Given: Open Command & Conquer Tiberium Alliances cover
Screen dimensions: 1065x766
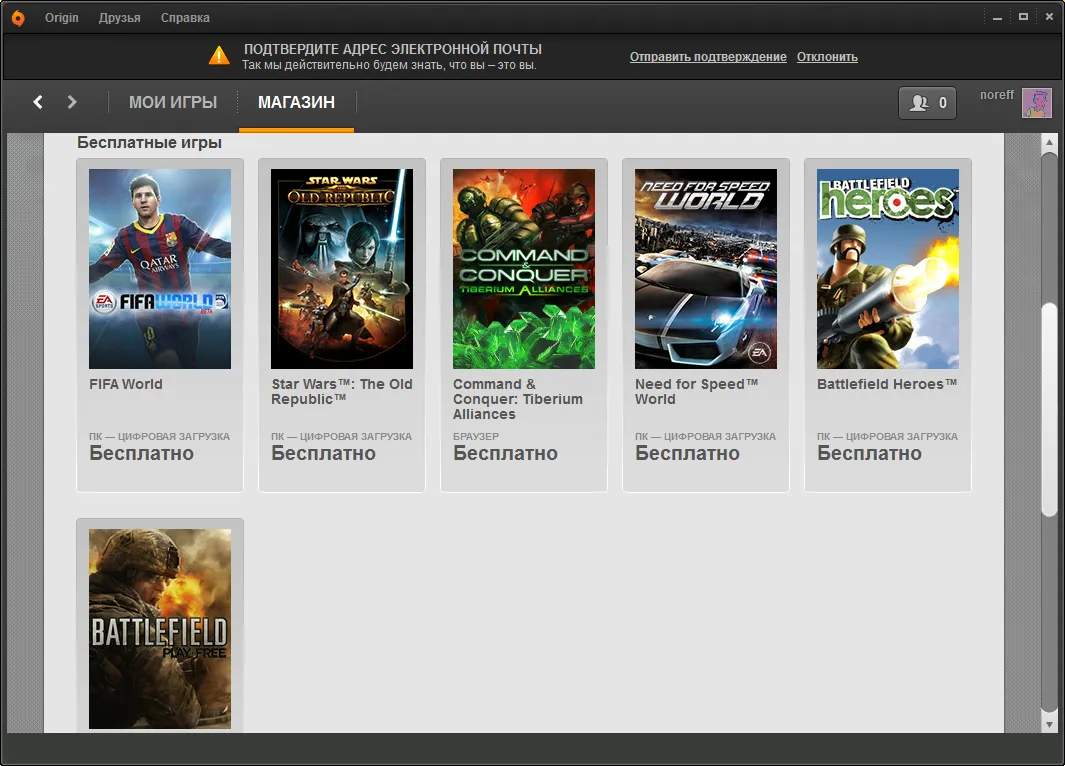Looking at the screenshot, I should 524,269.
